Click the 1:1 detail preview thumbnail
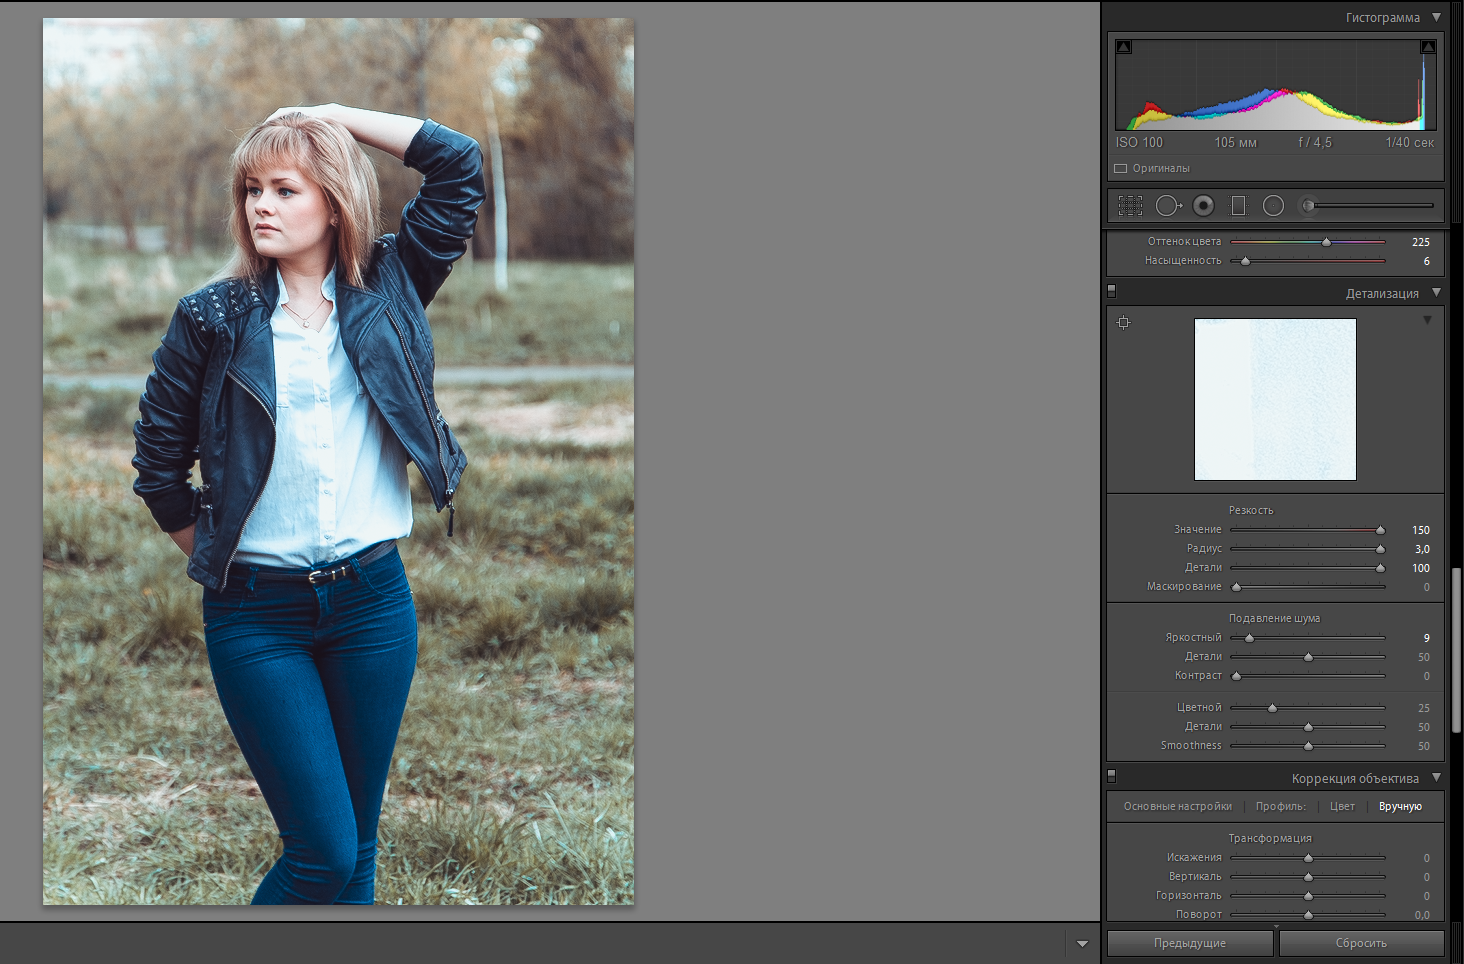 click(x=1275, y=399)
